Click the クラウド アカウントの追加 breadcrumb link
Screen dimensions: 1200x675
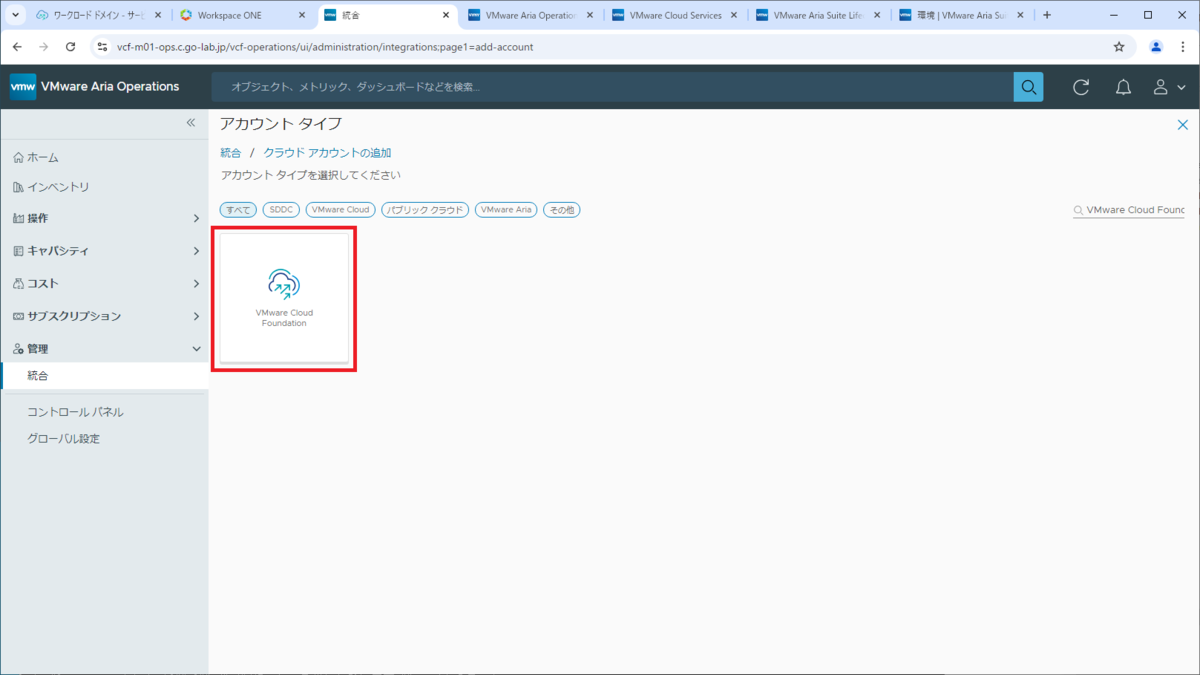(x=327, y=153)
